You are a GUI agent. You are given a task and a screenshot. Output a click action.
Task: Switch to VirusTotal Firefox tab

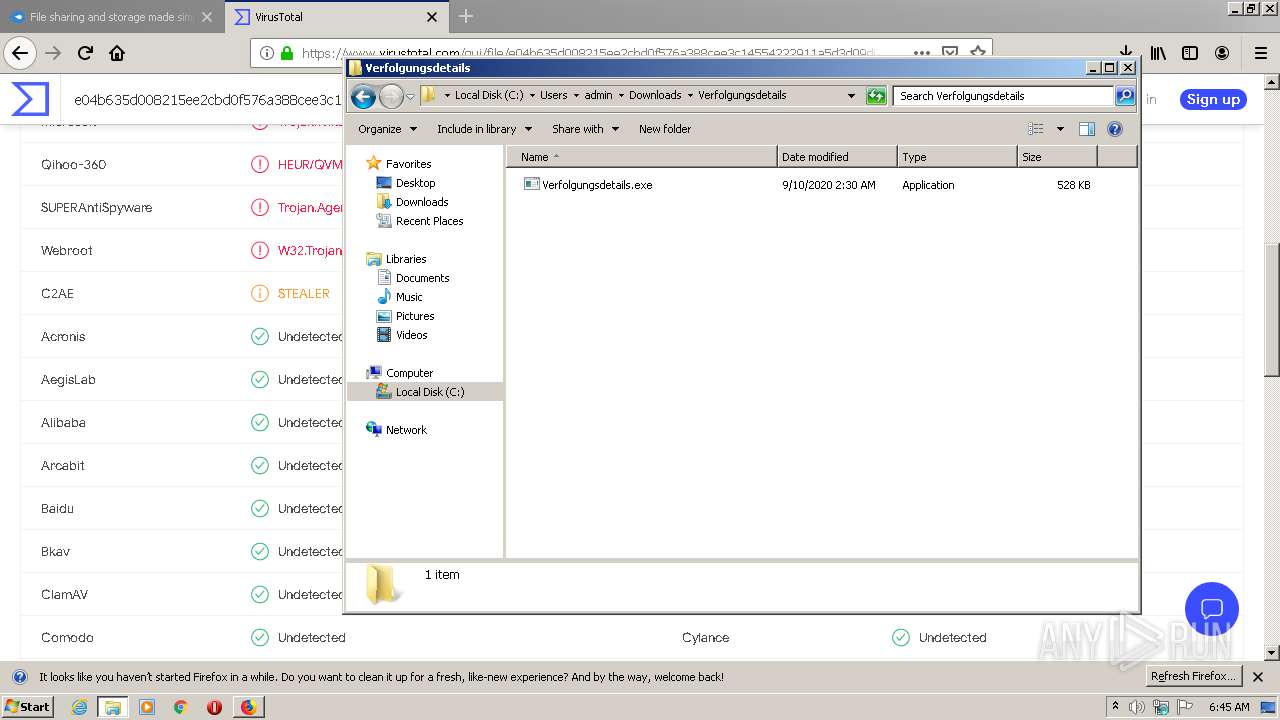(337, 17)
